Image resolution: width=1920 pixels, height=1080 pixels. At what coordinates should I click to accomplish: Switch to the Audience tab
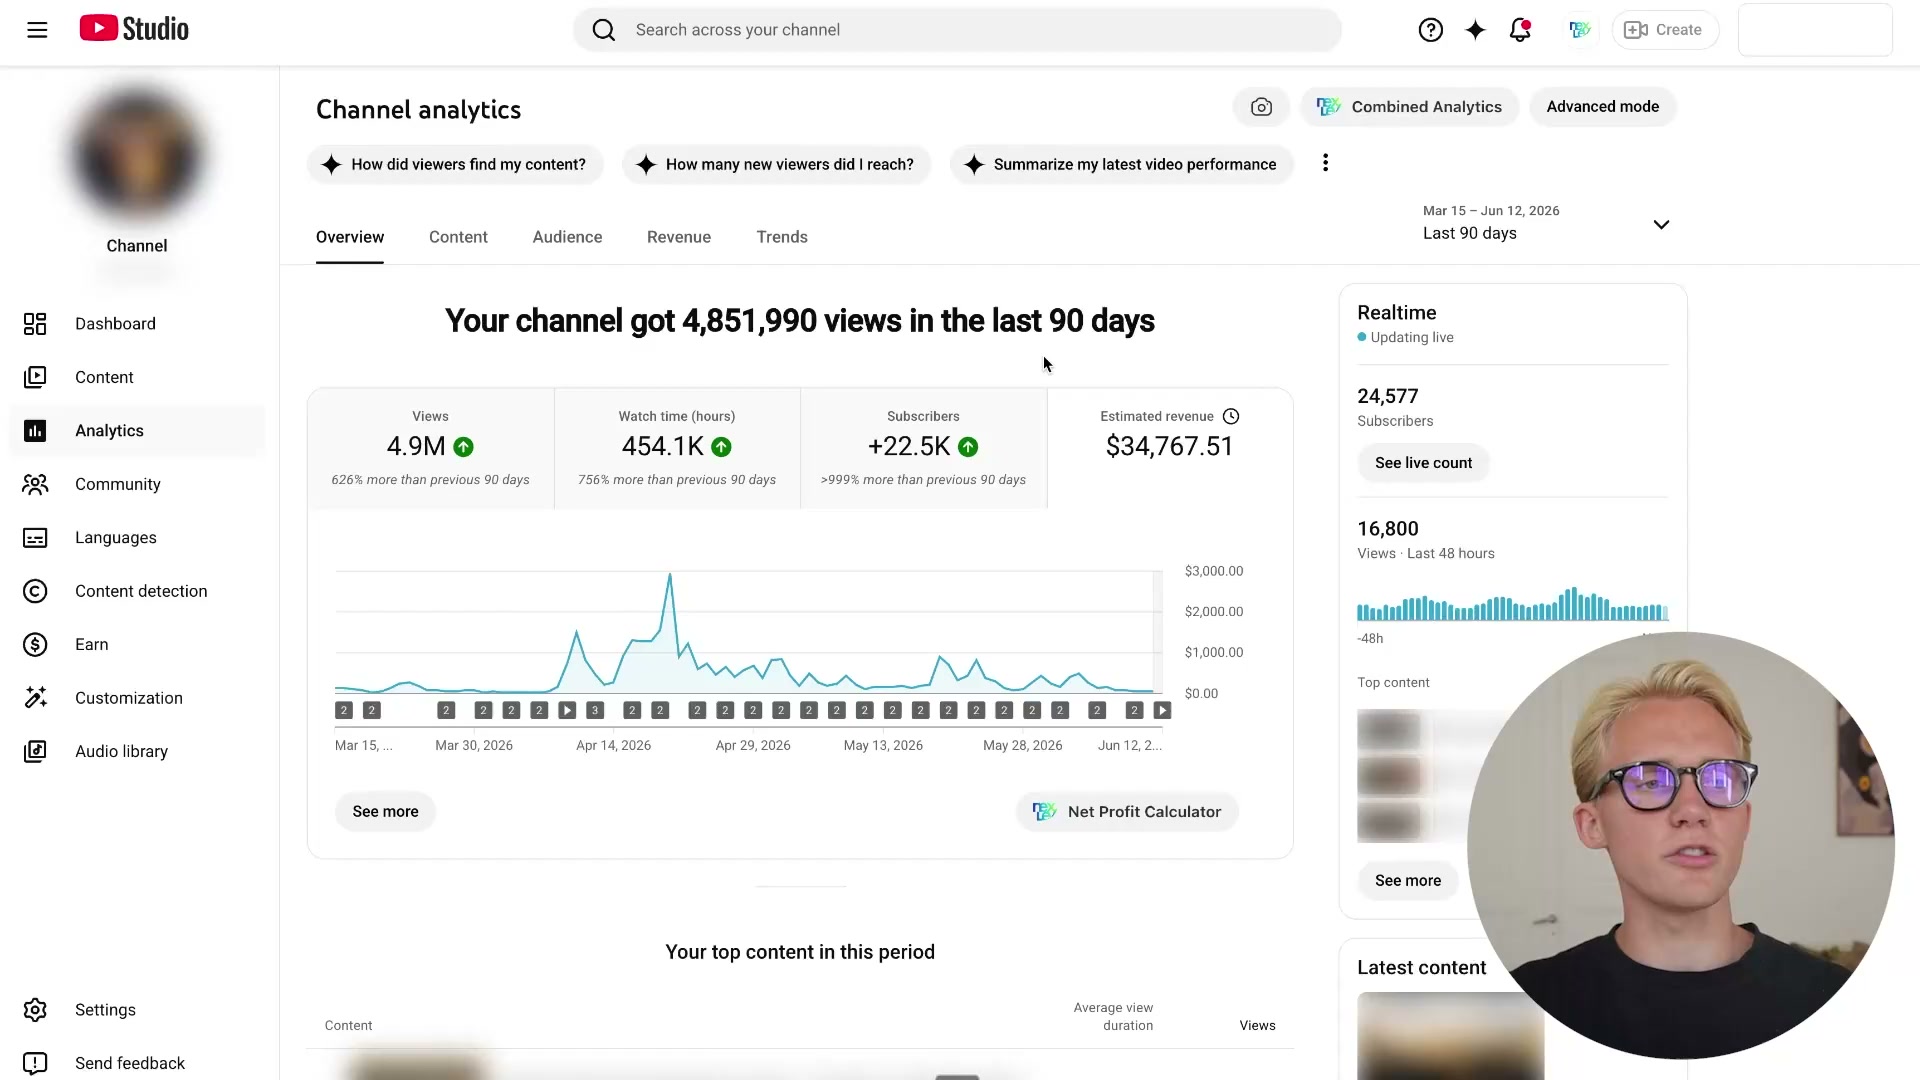click(567, 237)
